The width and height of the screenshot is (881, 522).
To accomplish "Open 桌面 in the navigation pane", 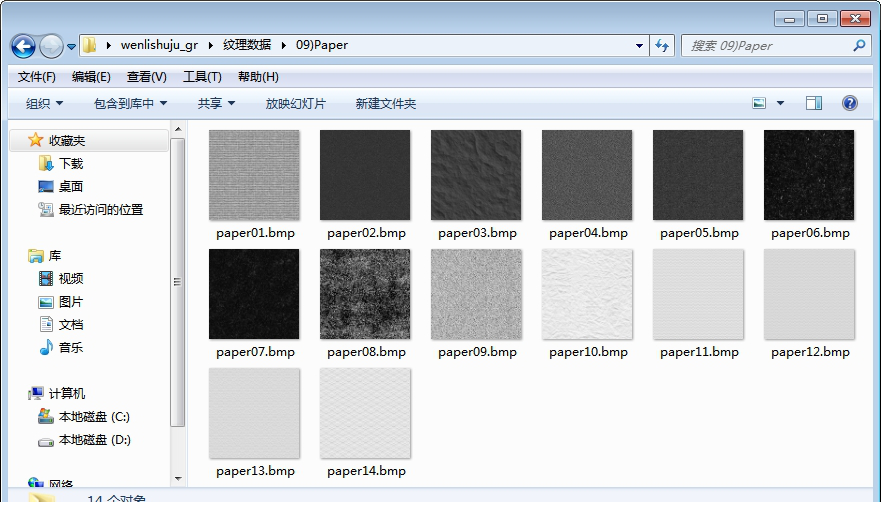I will [71, 187].
